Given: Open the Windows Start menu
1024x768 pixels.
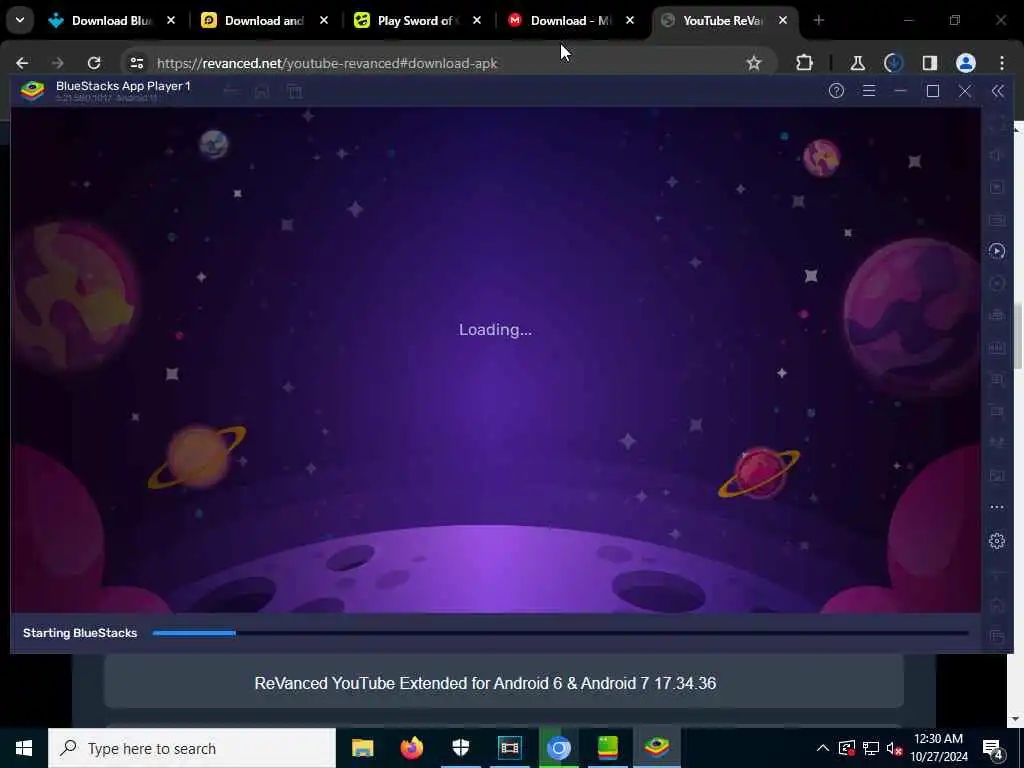Looking at the screenshot, I should (x=24, y=748).
